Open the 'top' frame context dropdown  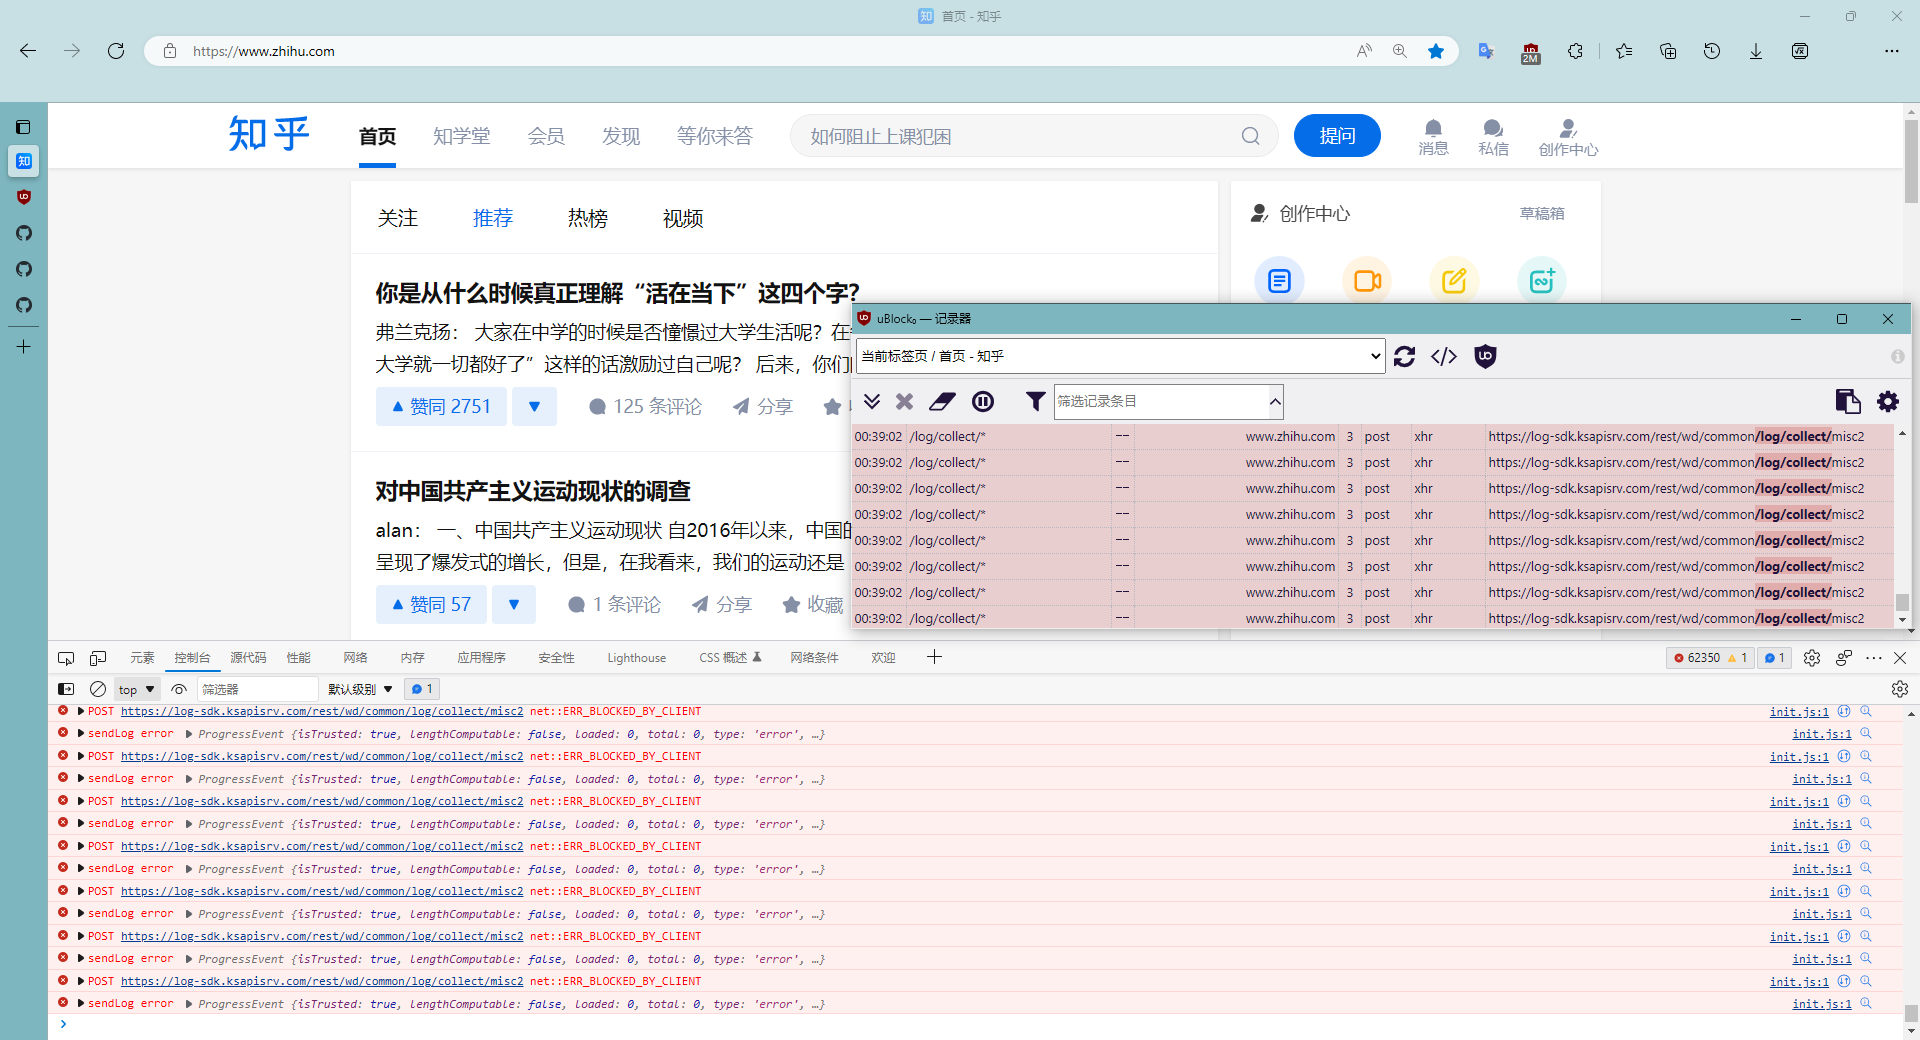coord(135,689)
